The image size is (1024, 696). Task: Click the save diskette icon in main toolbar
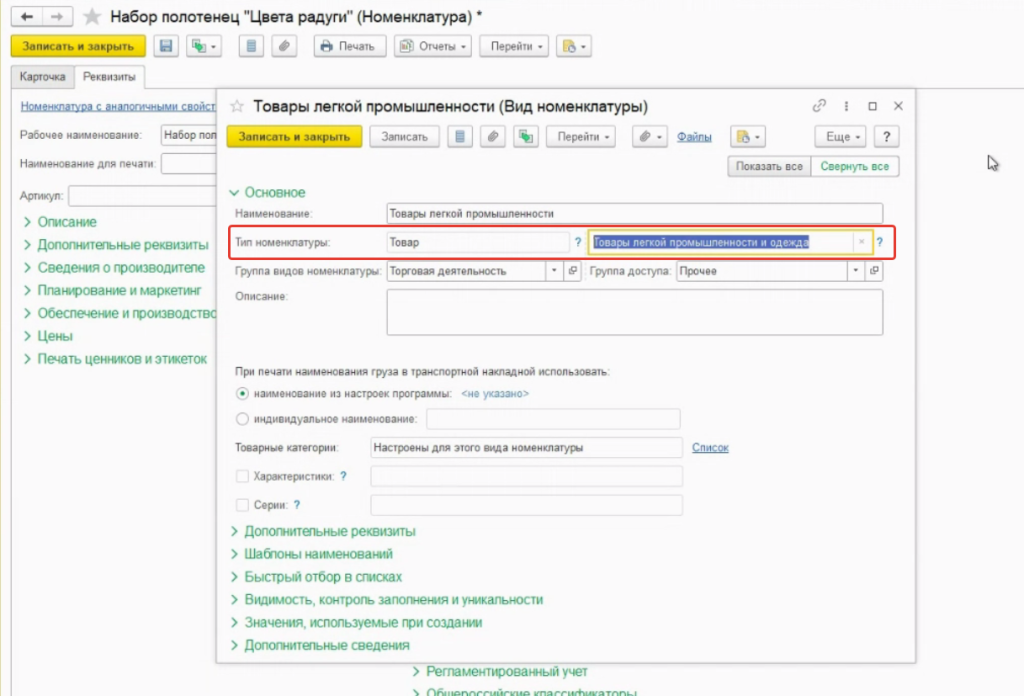[x=166, y=46]
